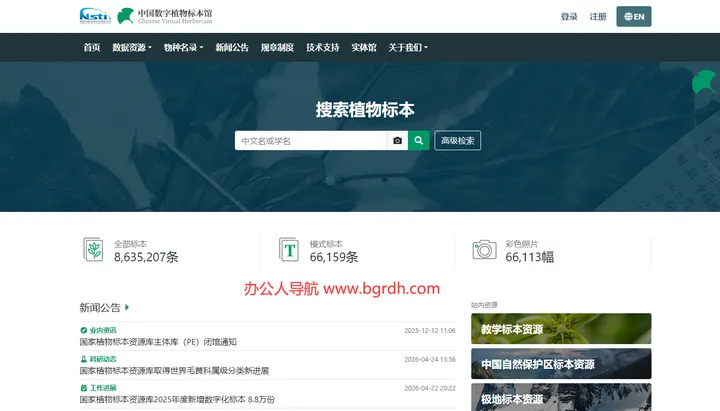Screen dimensions: 720x411
Task: Click the Chinese Virtual Herbarium ginkgo logo
Action: point(125,16)
